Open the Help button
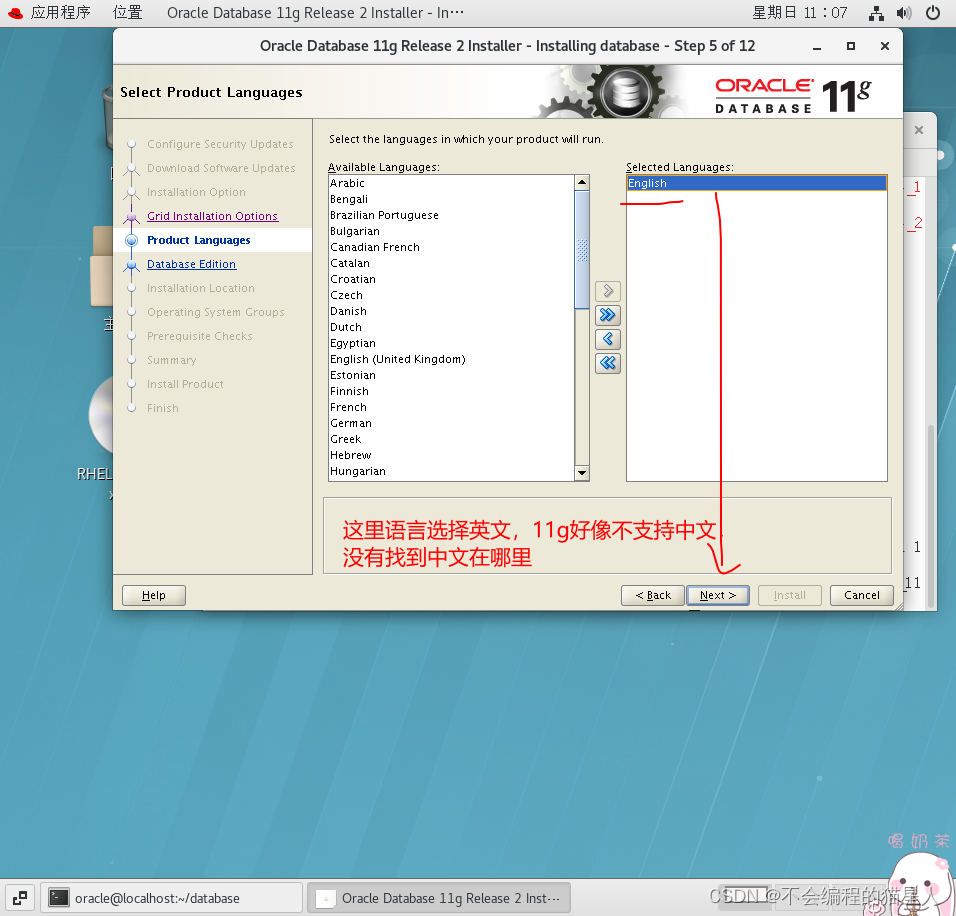956x916 pixels. pyautogui.click(x=154, y=595)
